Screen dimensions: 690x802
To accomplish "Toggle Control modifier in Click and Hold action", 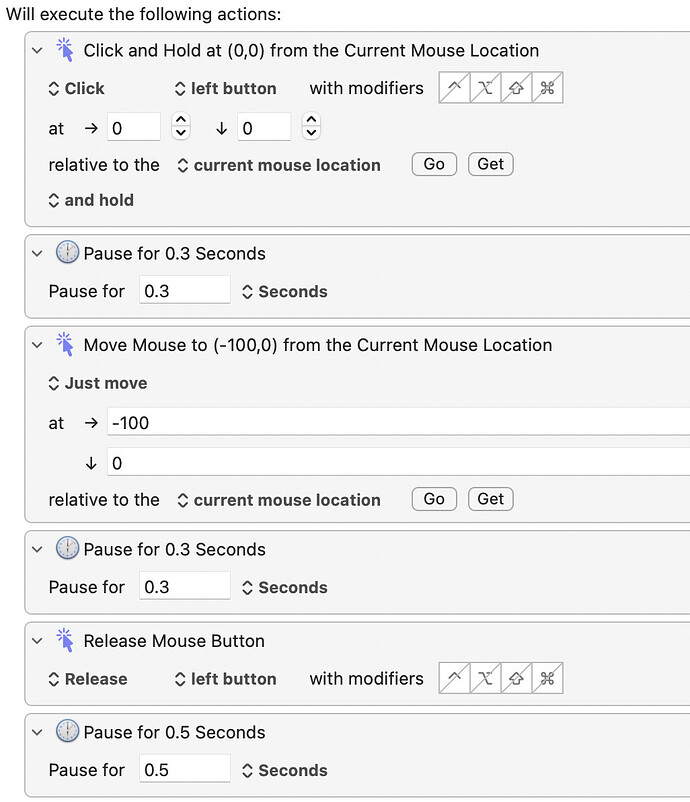I will [455, 88].
